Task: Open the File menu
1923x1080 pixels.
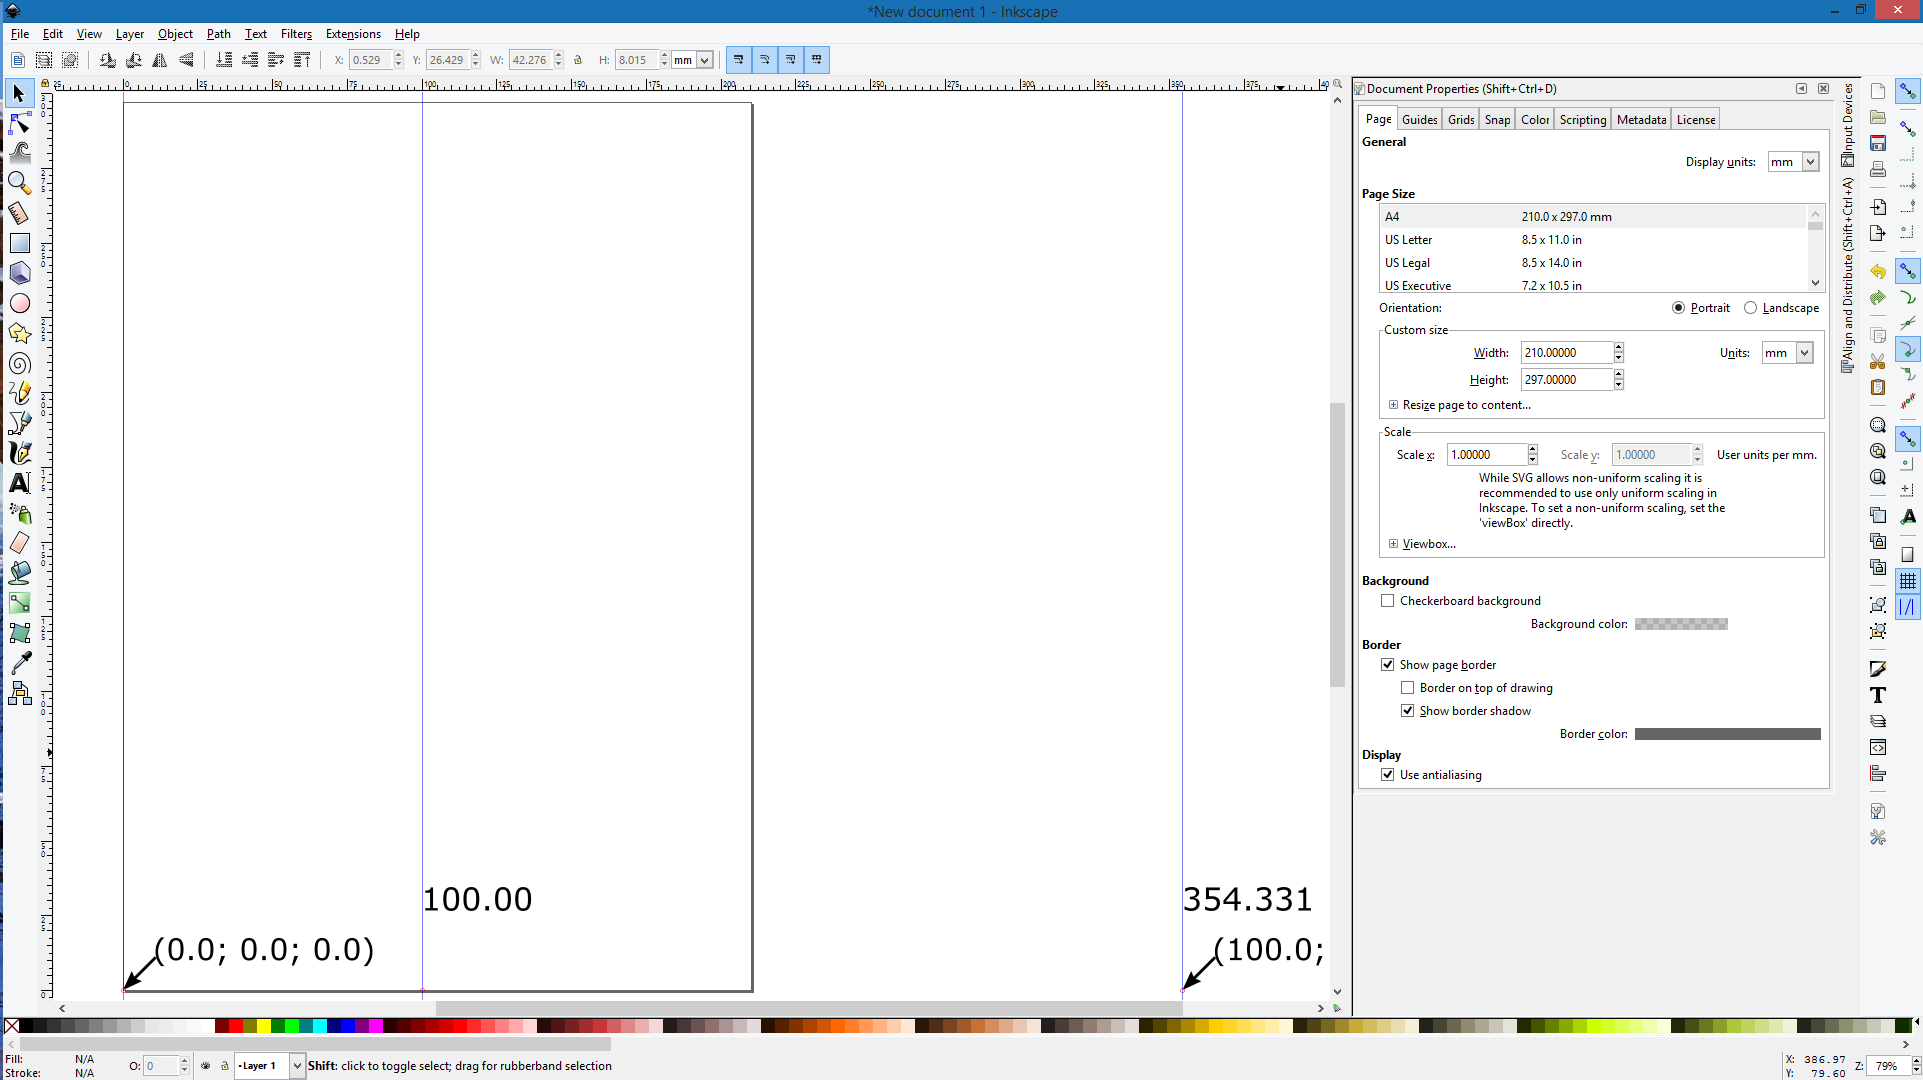Action: [x=20, y=34]
